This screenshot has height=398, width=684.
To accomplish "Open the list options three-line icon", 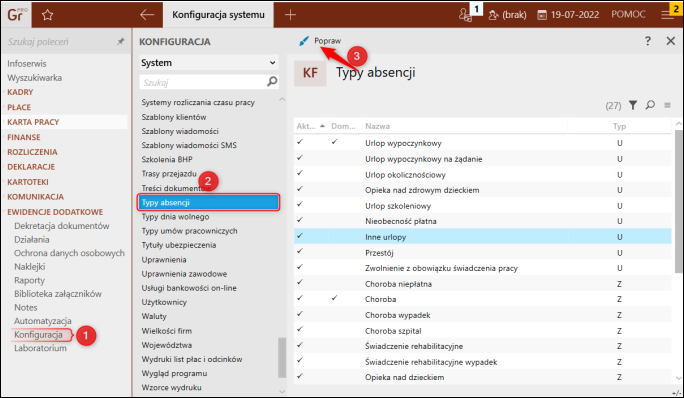I will [x=667, y=105].
